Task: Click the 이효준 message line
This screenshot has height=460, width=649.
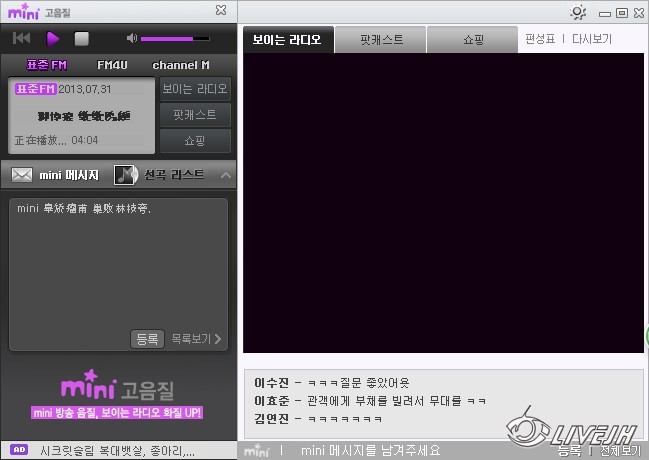Action: click(x=370, y=401)
